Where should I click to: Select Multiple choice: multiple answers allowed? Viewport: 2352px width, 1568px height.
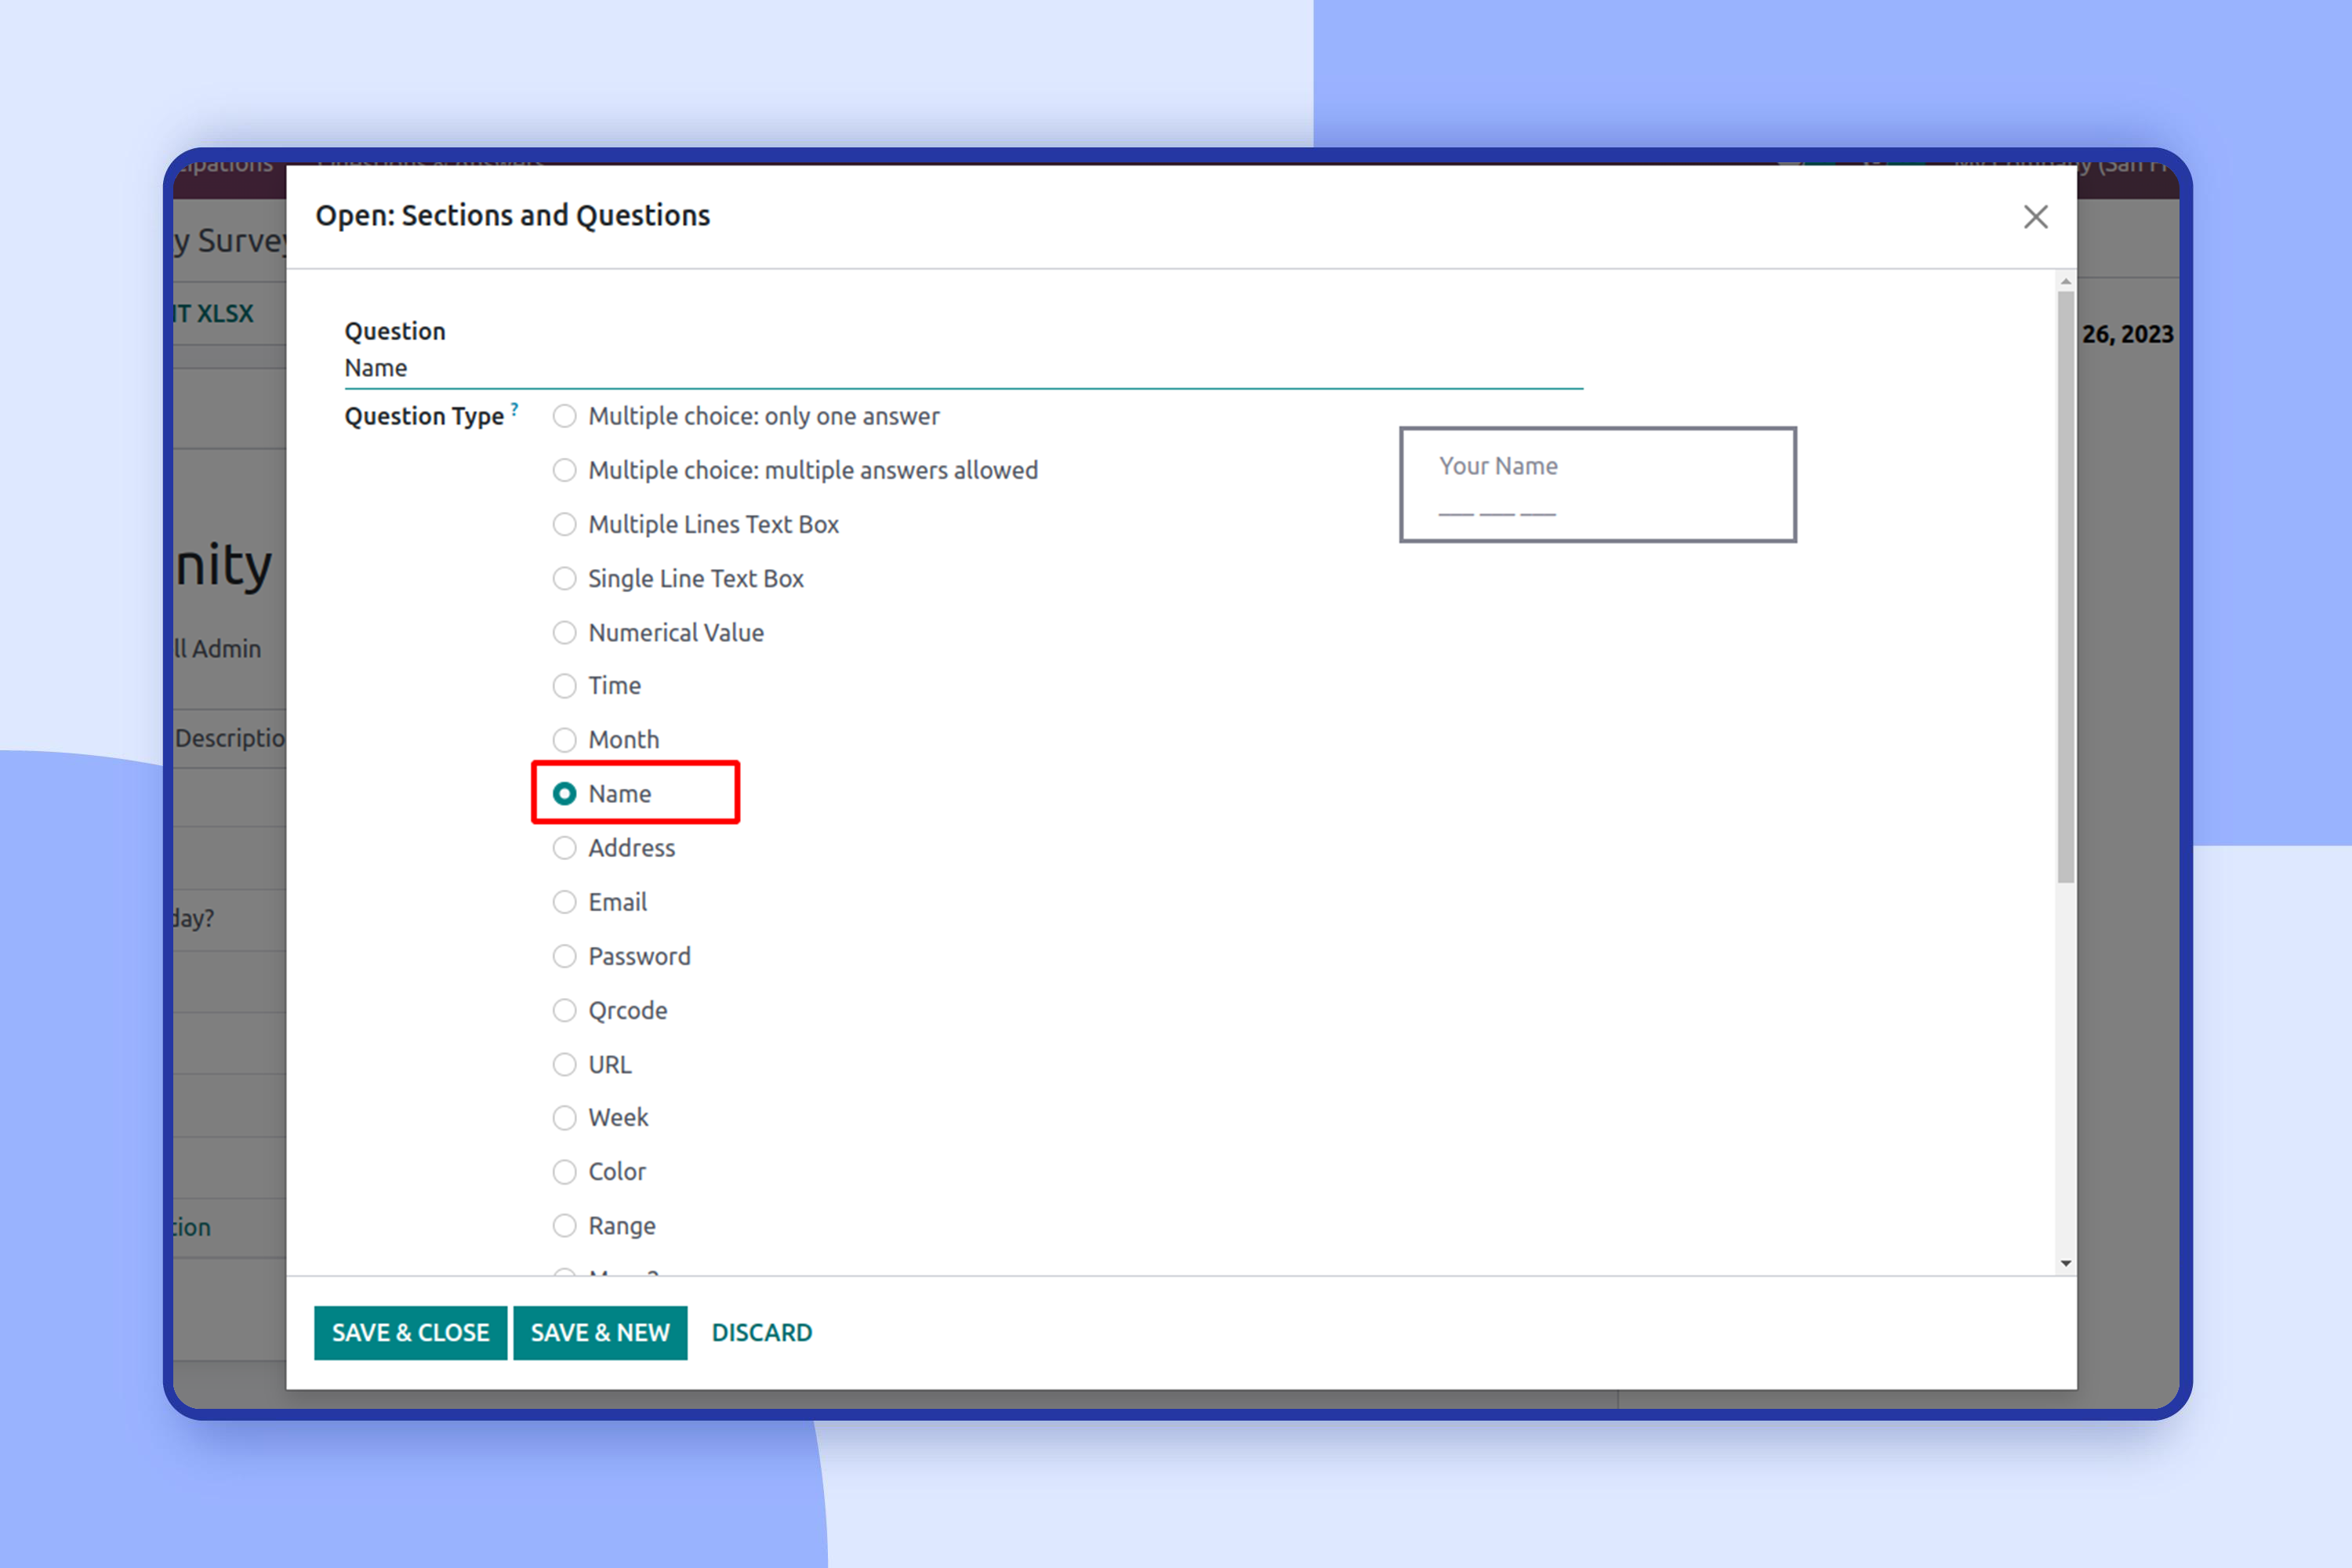565,470
